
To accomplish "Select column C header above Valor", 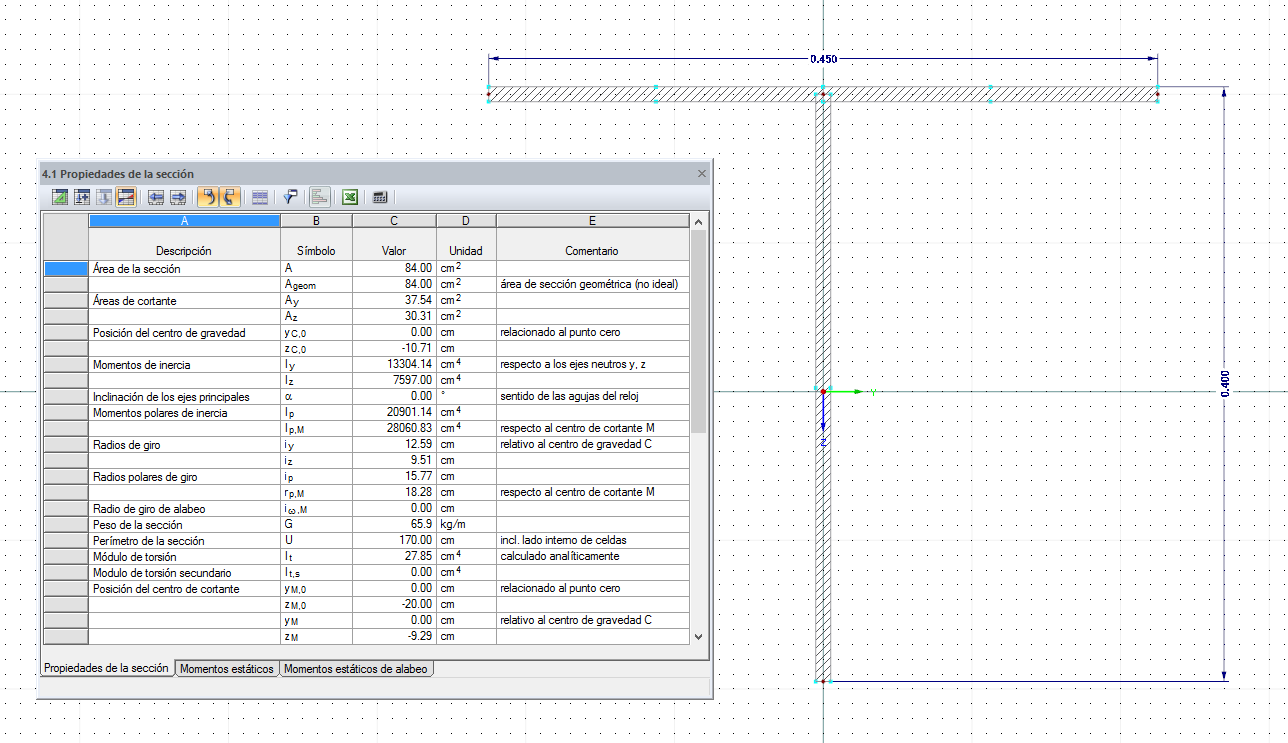I will tap(394, 221).
